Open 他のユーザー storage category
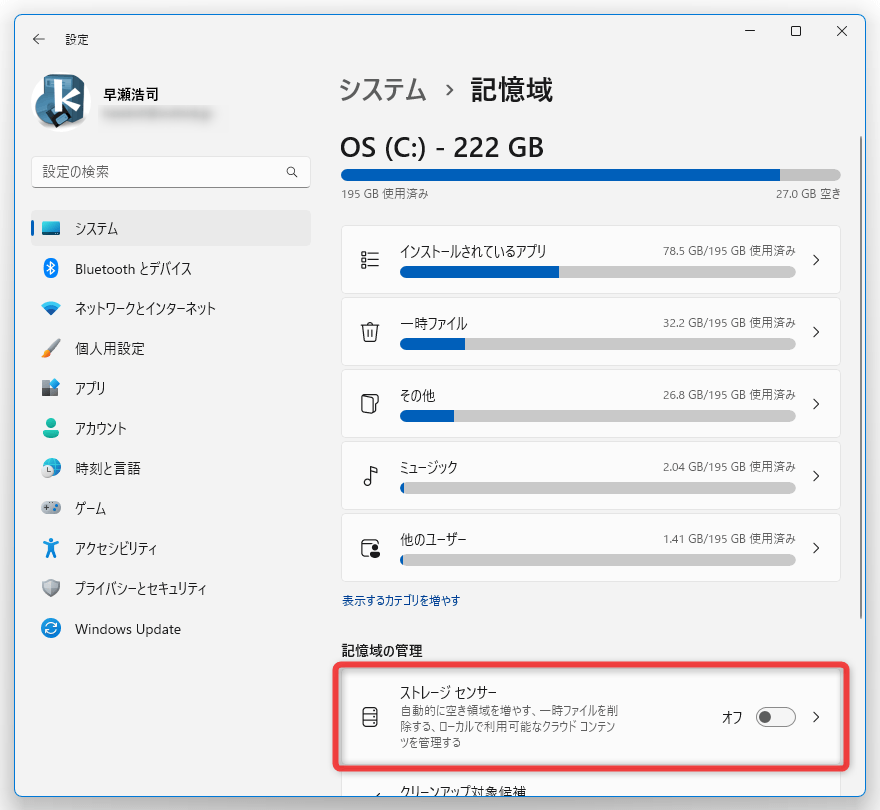Image resolution: width=880 pixels, height=810 pixels. pyautogui.click(x=590, y=547)
